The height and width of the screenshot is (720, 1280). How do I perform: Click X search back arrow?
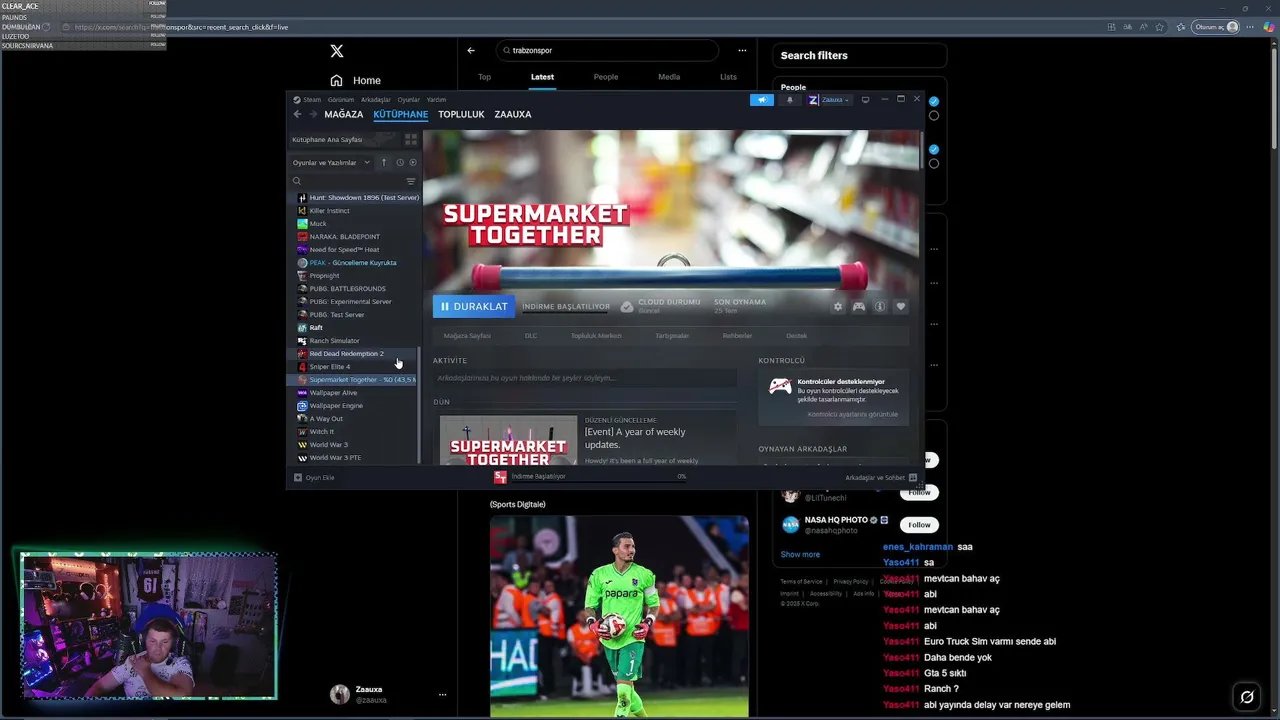tap(471, 50)
